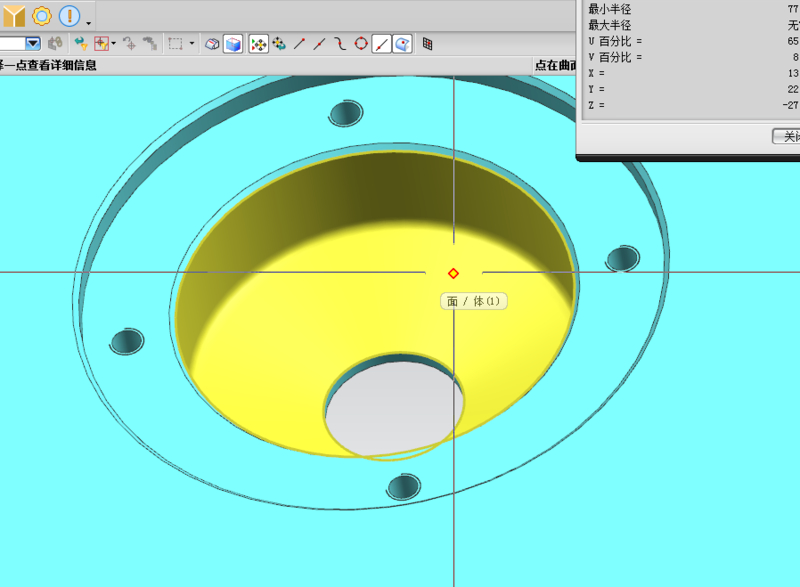
Task: Enable end point snap on line
Action: point(299,44)
